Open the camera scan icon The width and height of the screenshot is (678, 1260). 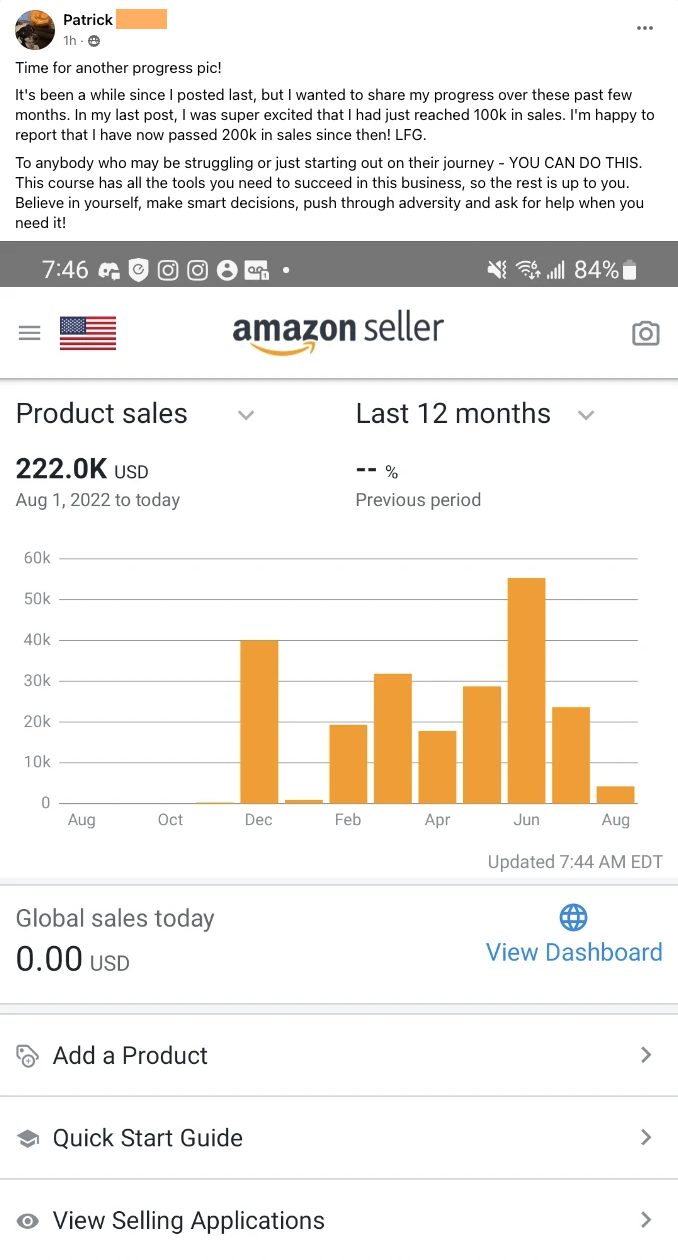click(x=646, y=334)
